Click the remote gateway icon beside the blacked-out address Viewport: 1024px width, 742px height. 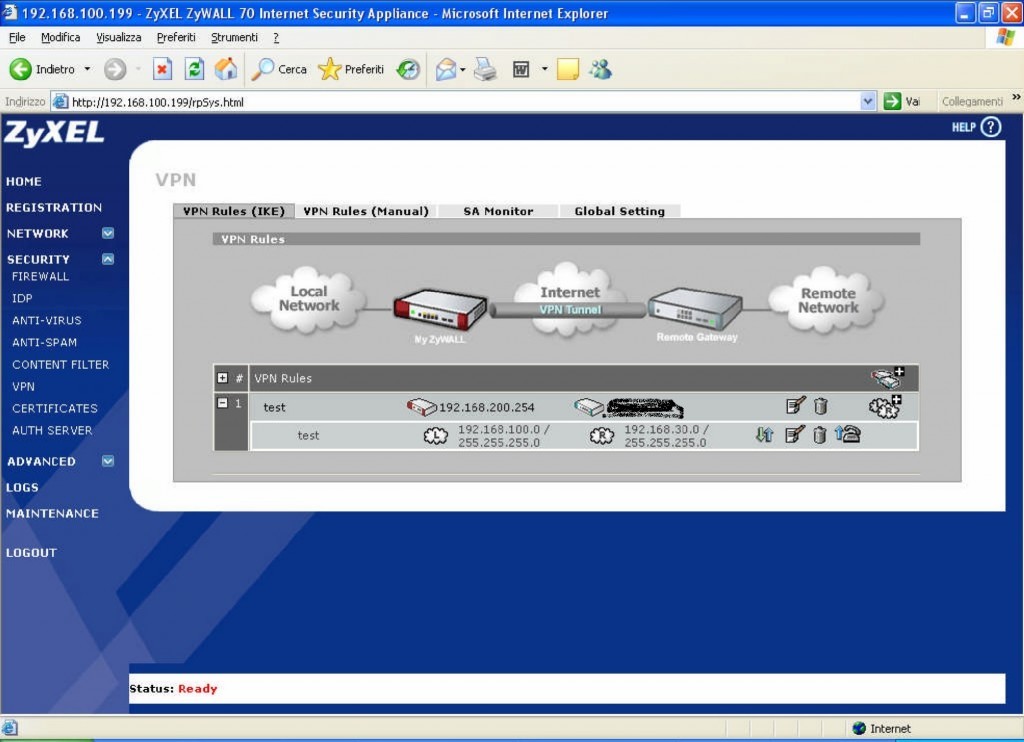(589, 407)
